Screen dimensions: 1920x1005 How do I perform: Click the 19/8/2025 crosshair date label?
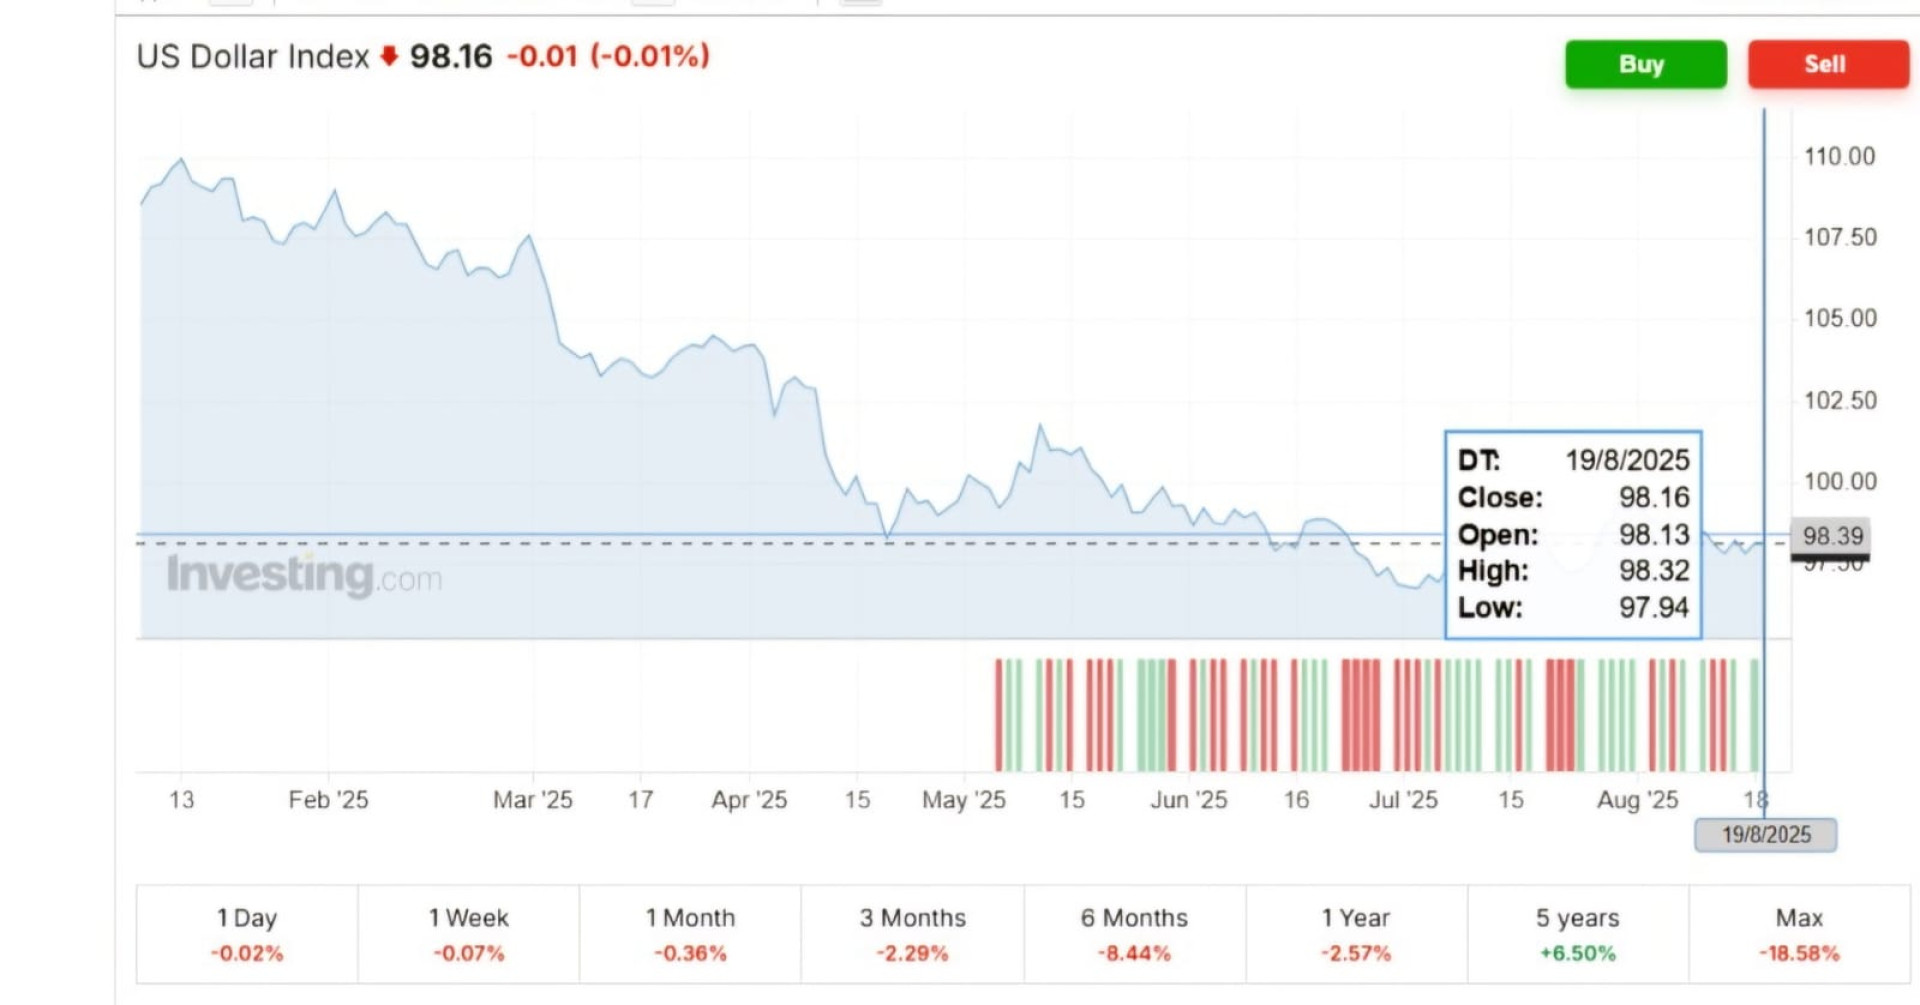[1766, 835]
